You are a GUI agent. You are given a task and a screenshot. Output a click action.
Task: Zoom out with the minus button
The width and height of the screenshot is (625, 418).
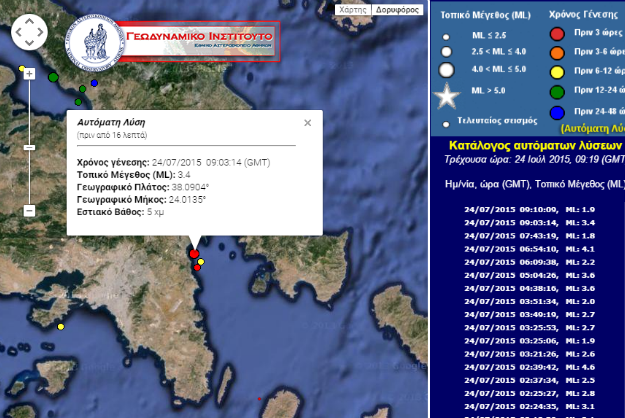click(29, 210)
